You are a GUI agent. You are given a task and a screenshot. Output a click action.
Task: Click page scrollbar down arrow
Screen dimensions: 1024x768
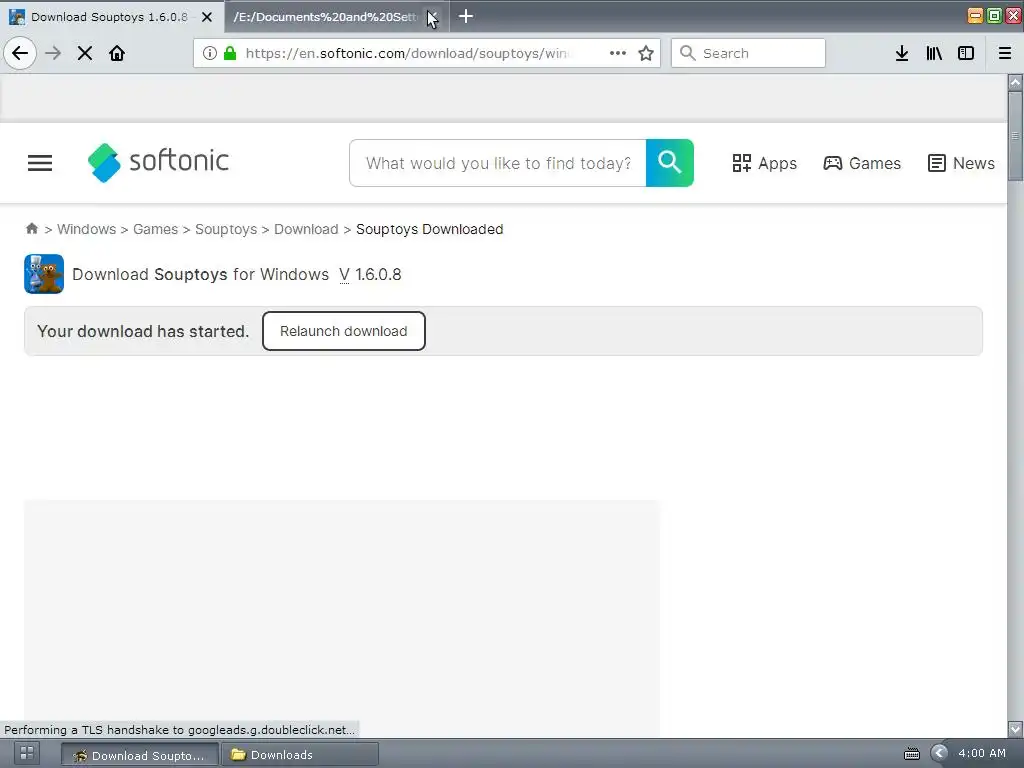1015,728
